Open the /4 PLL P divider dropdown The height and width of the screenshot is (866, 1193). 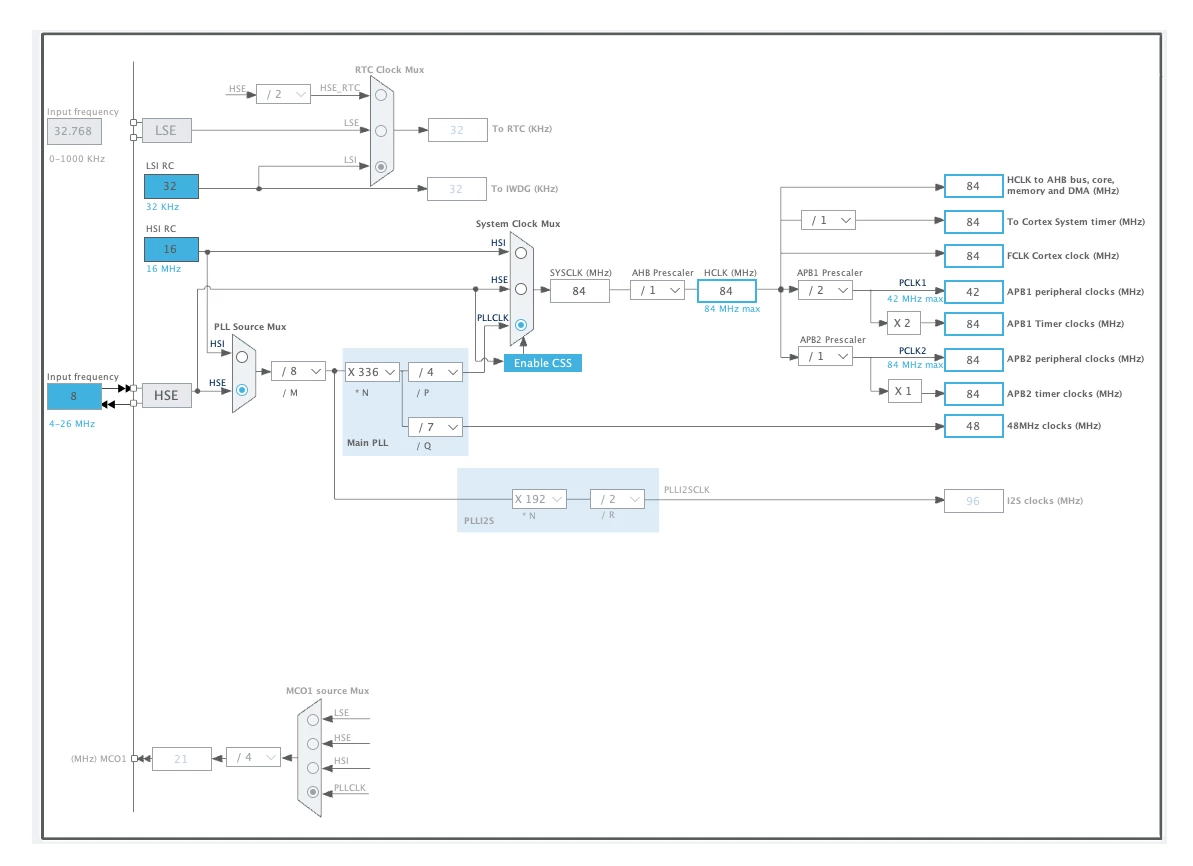(435, 372)
